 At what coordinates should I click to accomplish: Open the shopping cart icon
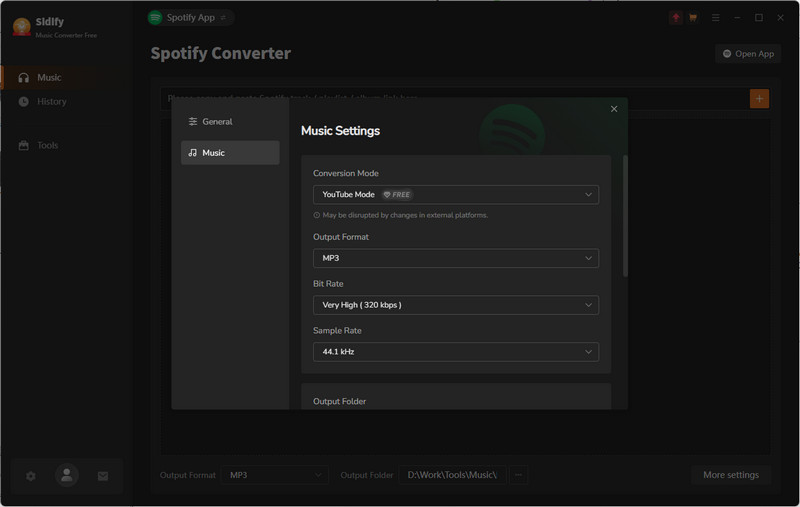[693, 18]
